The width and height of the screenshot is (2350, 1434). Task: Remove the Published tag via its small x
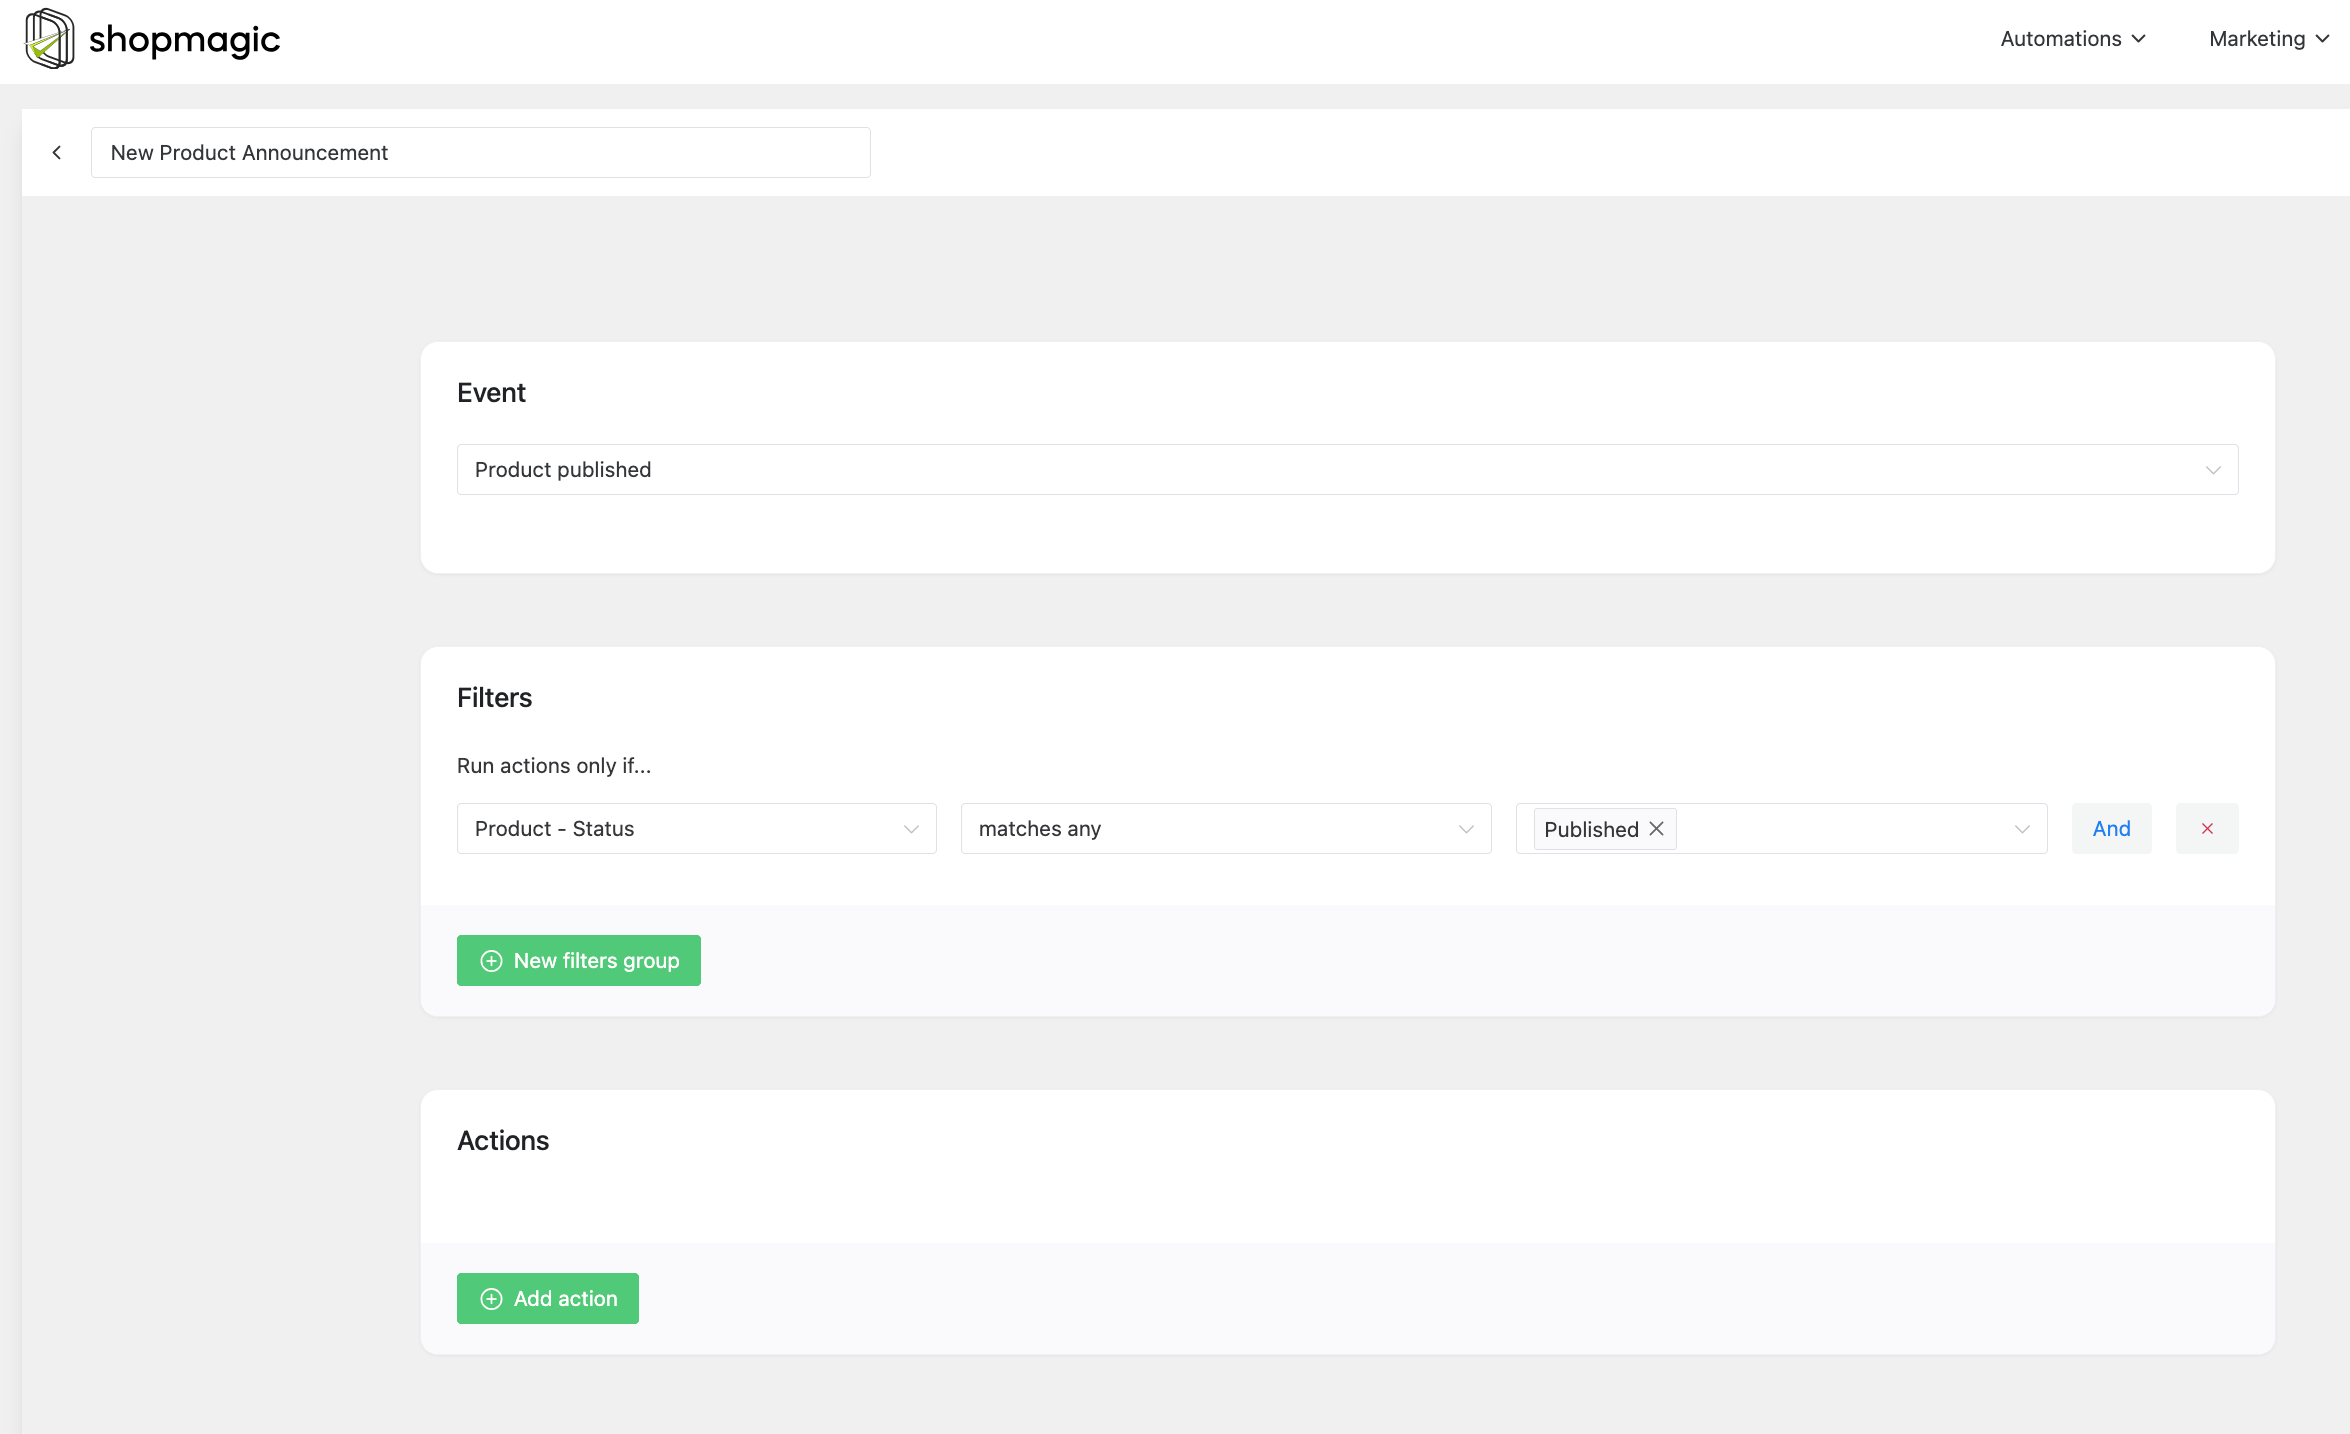pos(1655,828)
